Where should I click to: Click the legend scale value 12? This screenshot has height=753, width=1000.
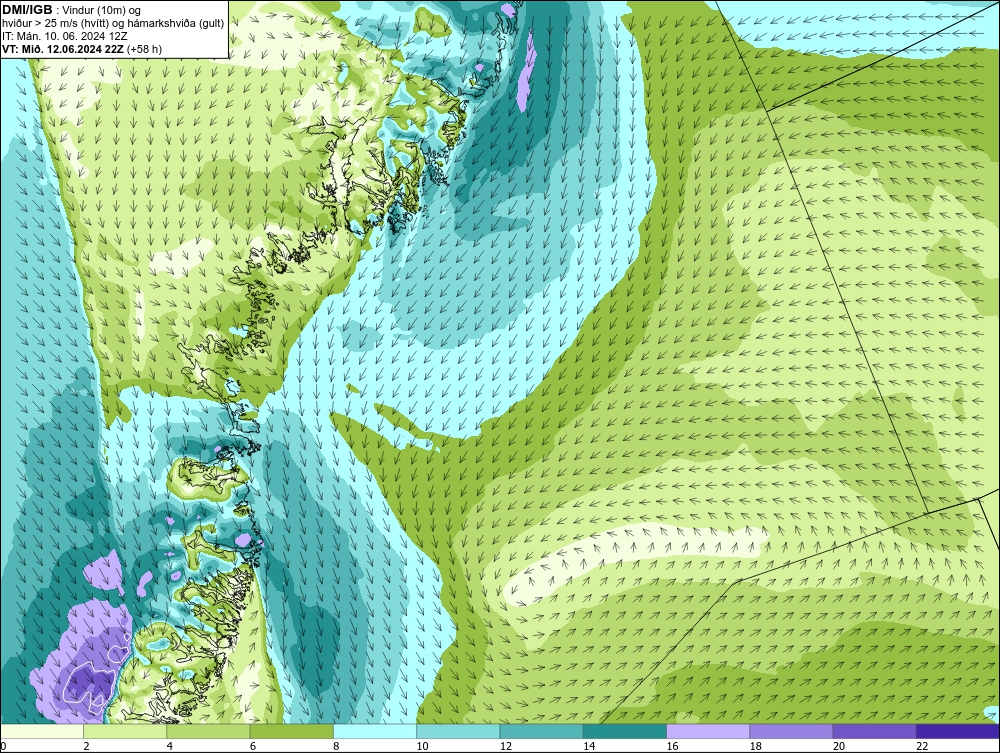click(x=506, y=747)
